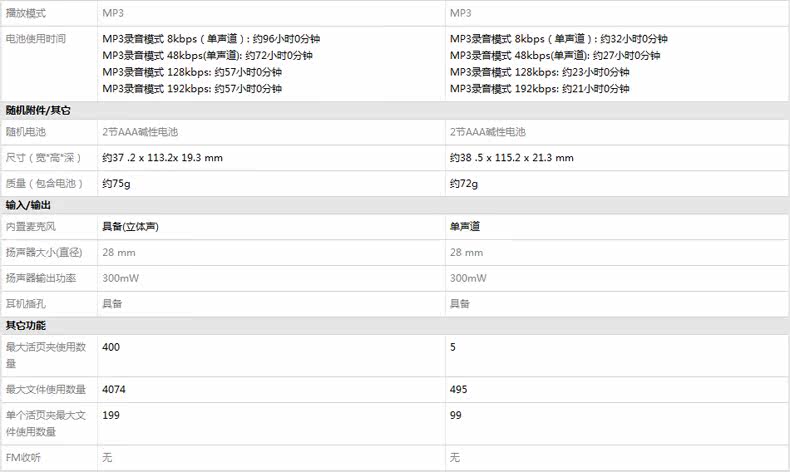Click the 随机电池 row label
Image resolution: width=790 pixels, height=472 pixels.
[26, 132]
